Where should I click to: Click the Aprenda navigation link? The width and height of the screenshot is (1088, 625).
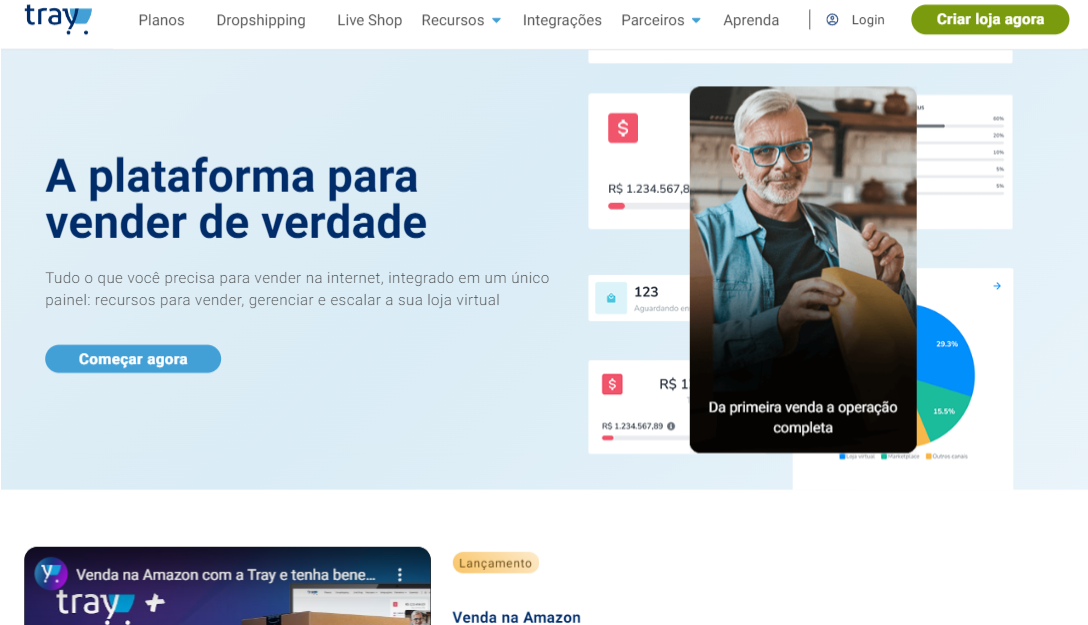coord(751,21)
